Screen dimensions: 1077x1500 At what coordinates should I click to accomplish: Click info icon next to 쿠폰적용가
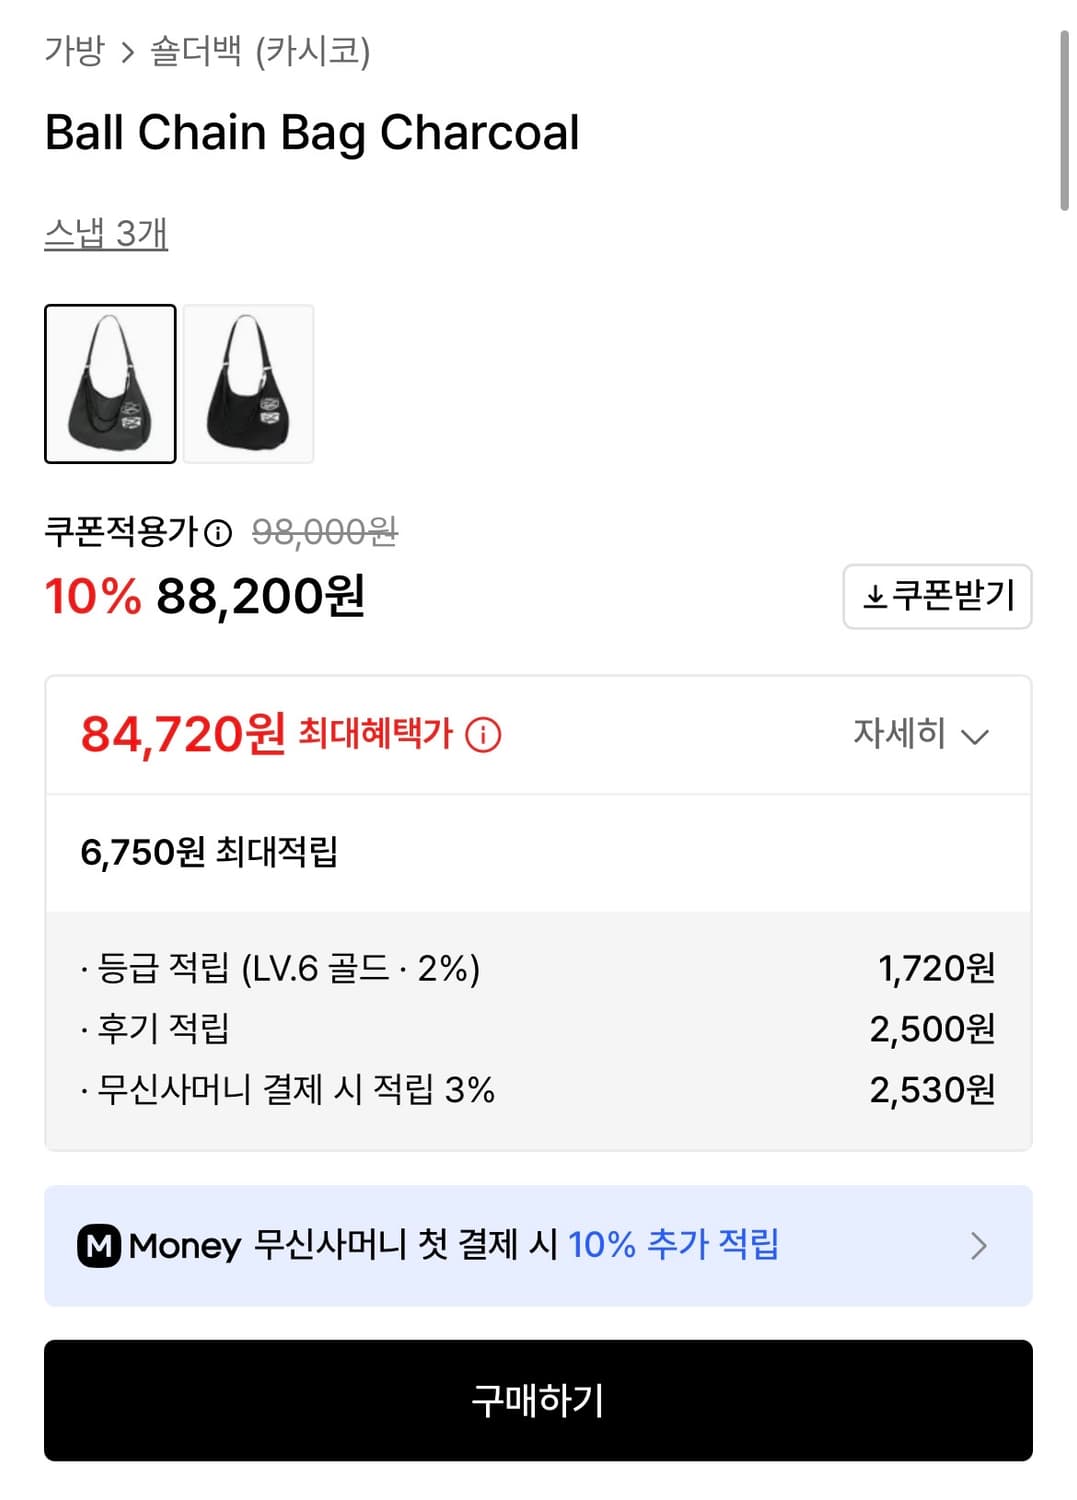tap(218, 533)
